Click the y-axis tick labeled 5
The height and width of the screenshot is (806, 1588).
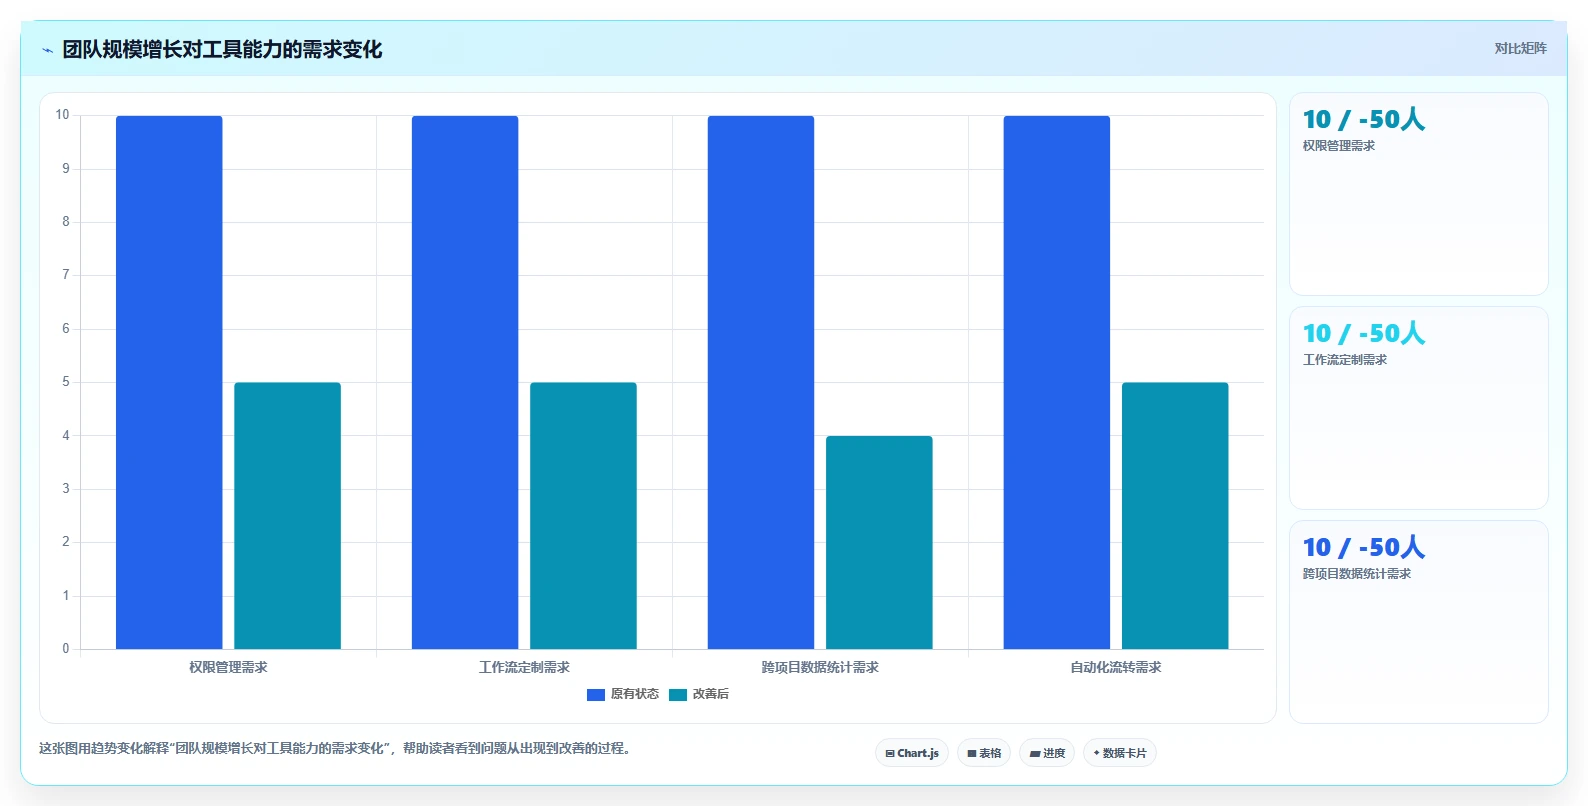[66, 382]
